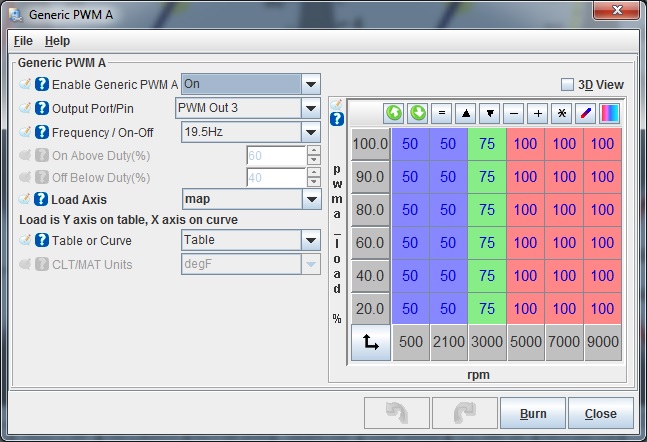647x442 pixels.
Task: Click the plus table tool
Action: [538, 113]
